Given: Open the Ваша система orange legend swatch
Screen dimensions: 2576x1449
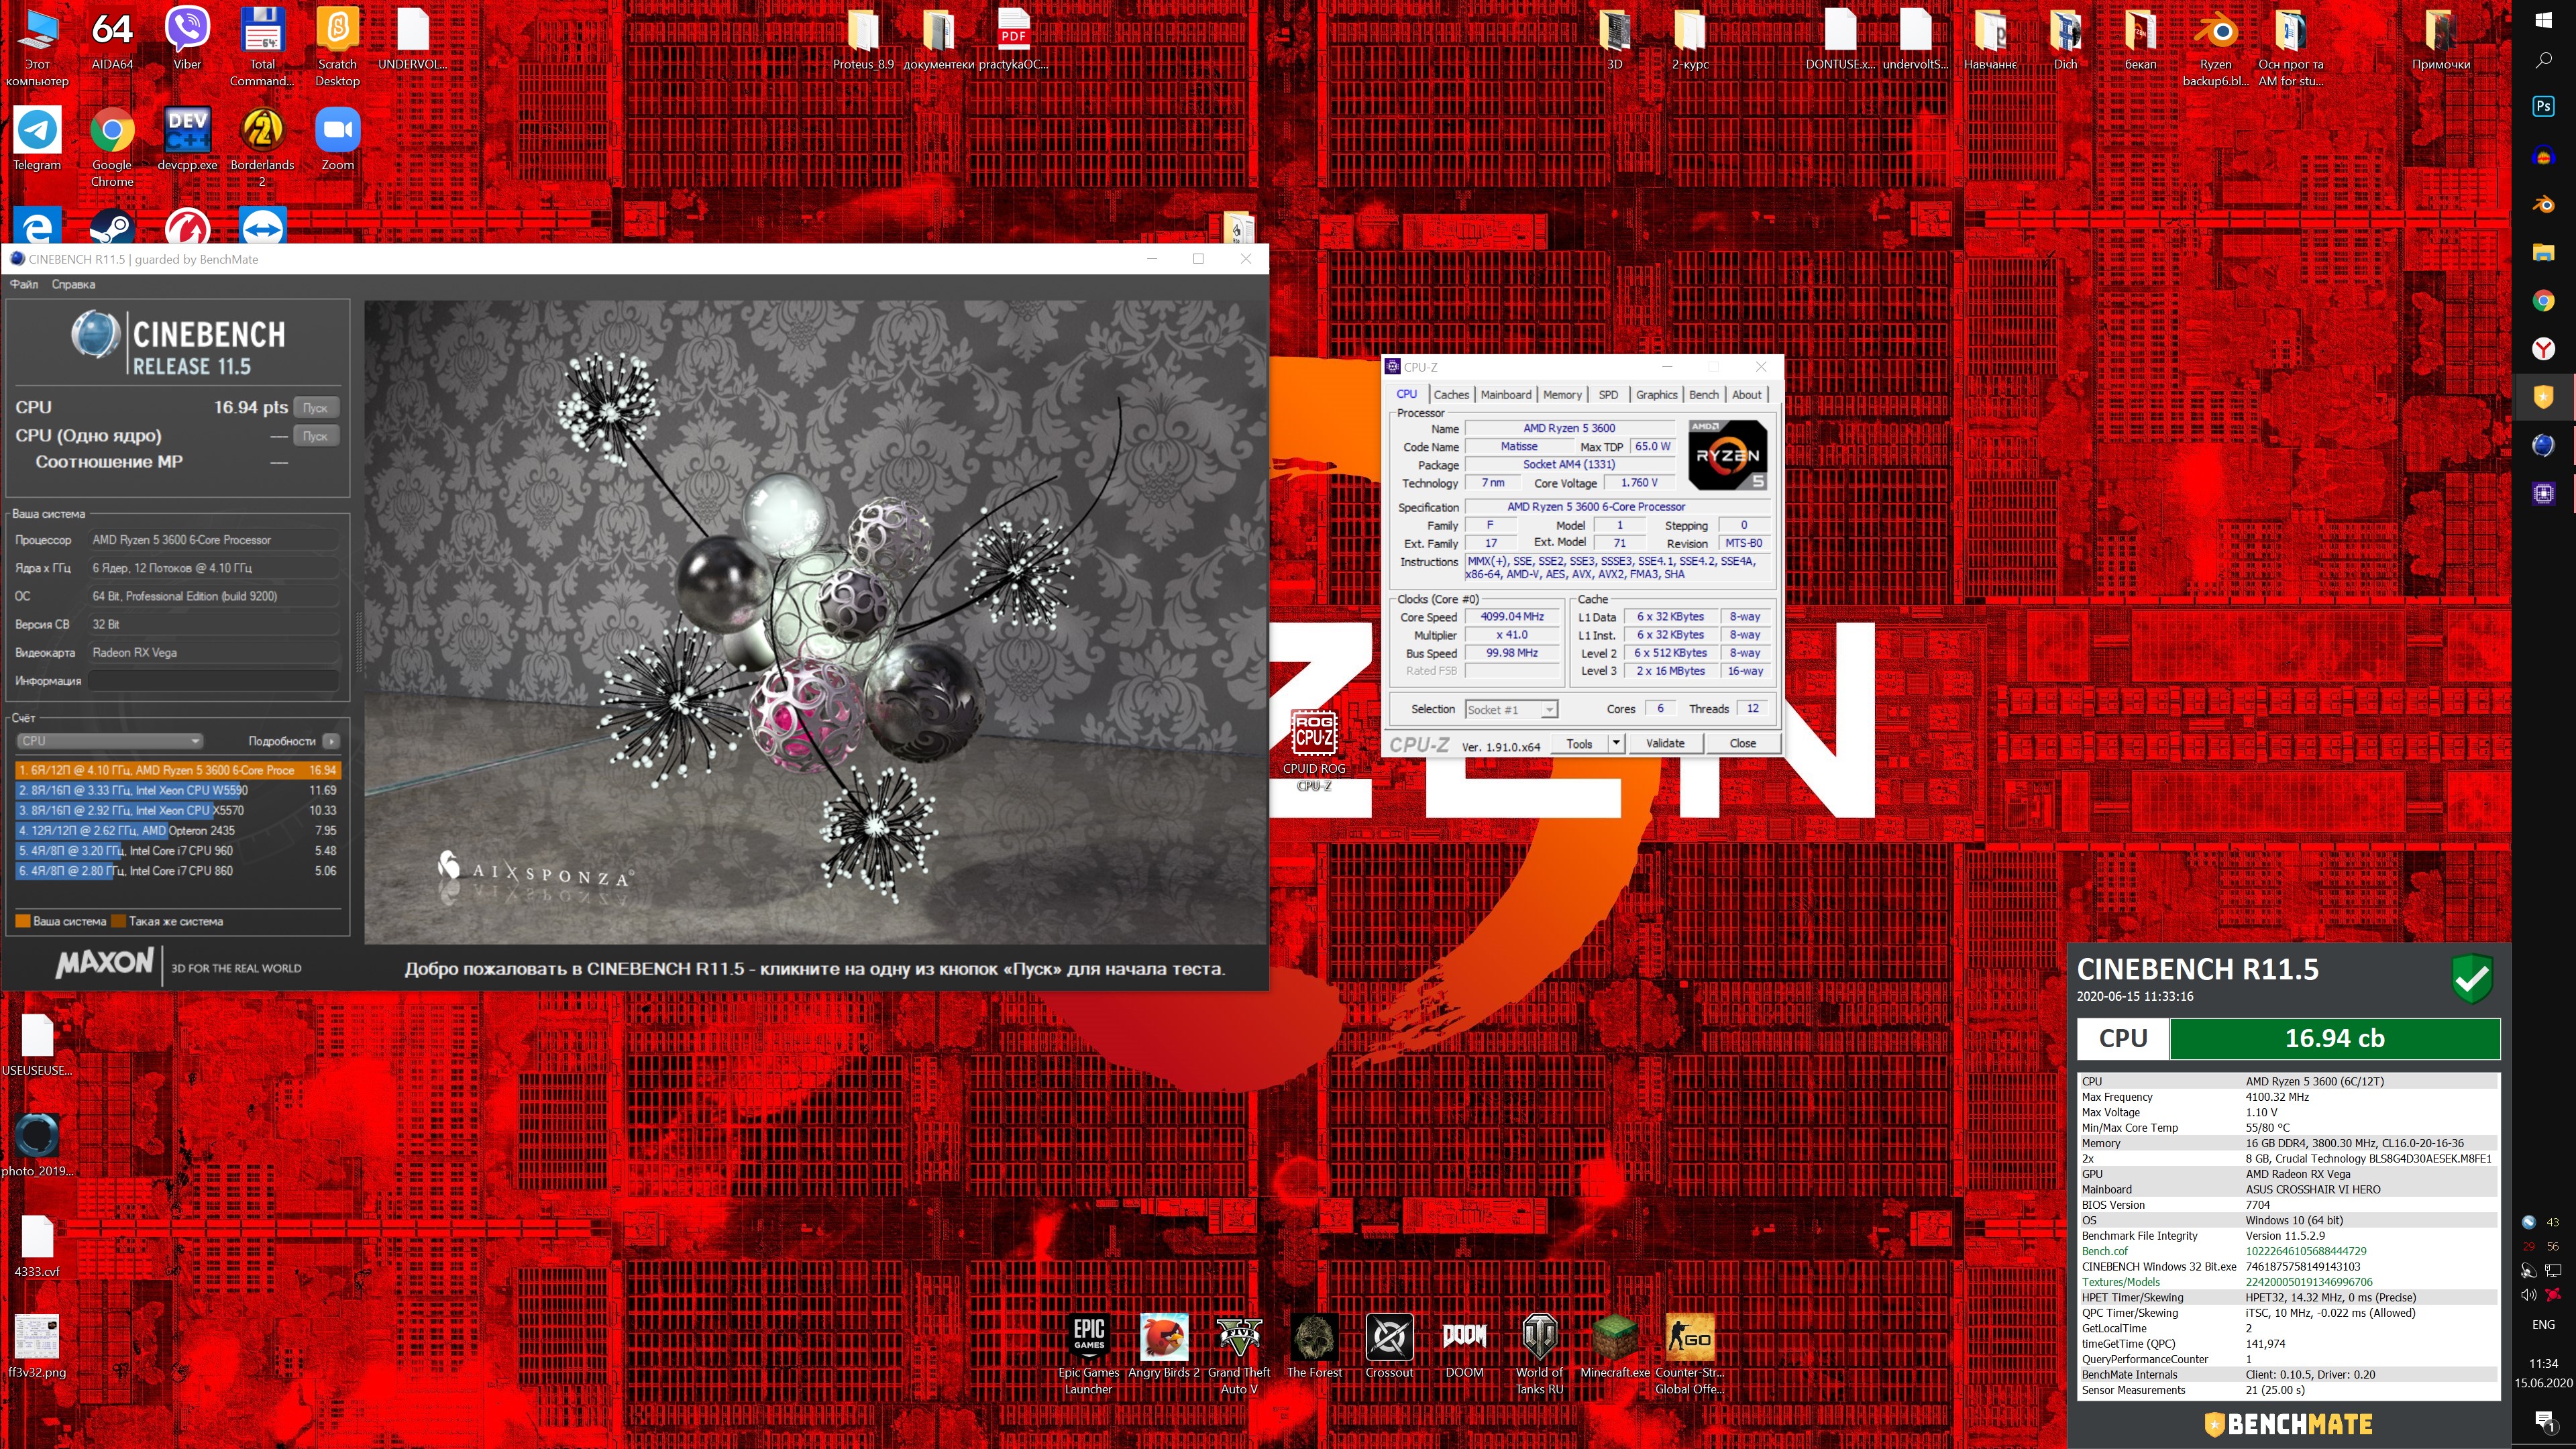Looking at the screenshot, I should pyautogui.click(x=22, y=921).
